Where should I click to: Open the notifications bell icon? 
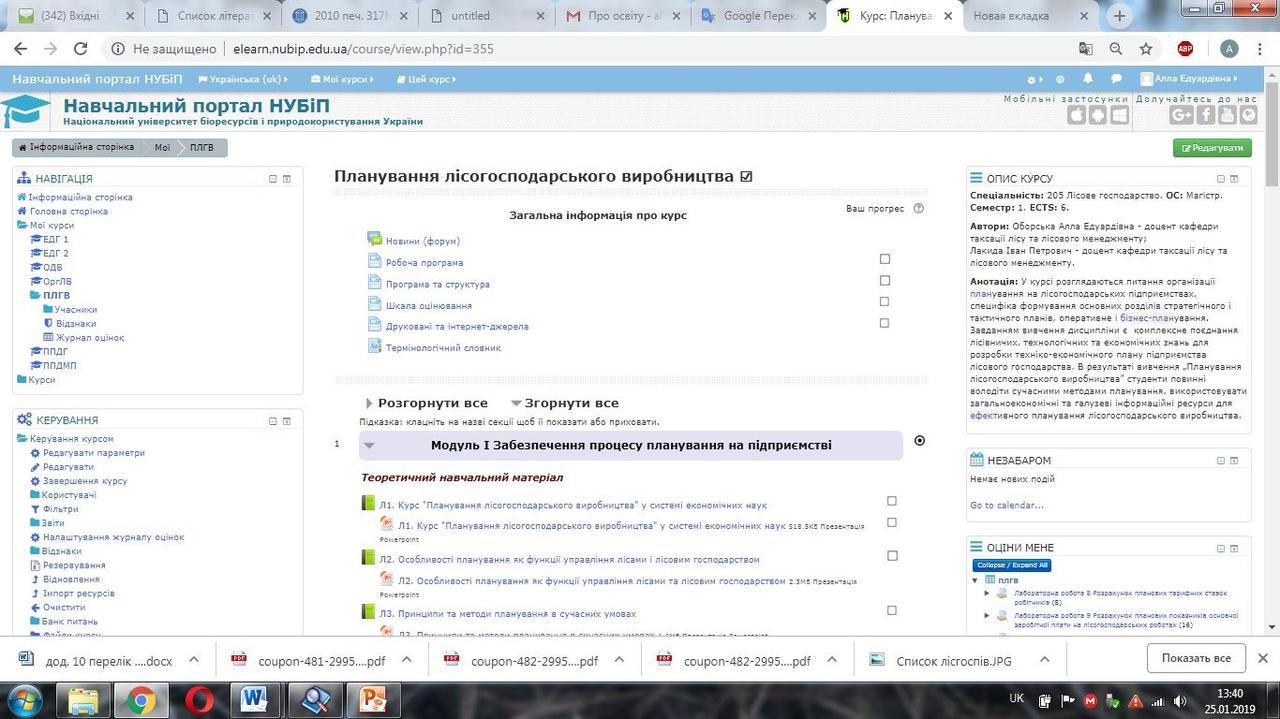1088,79
